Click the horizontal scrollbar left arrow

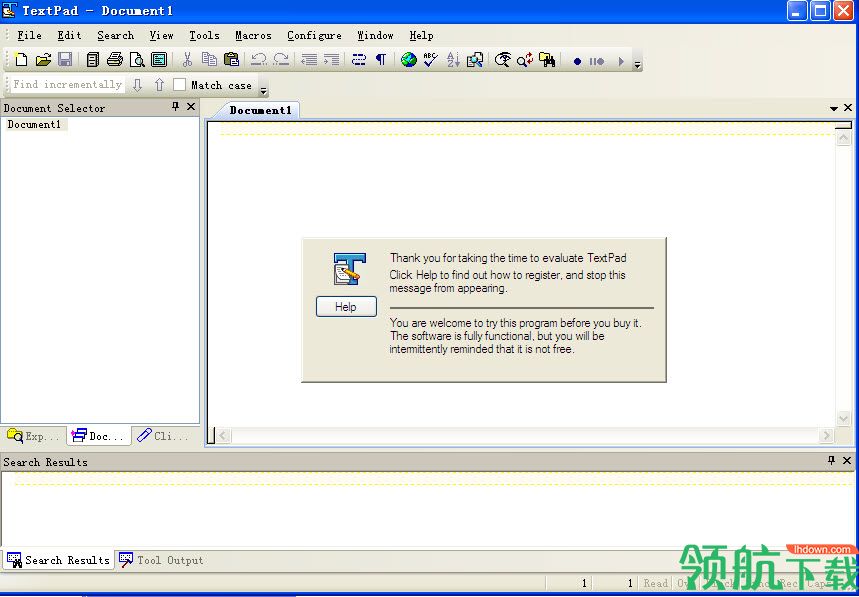pyautogui.click(x=223, y=435)
